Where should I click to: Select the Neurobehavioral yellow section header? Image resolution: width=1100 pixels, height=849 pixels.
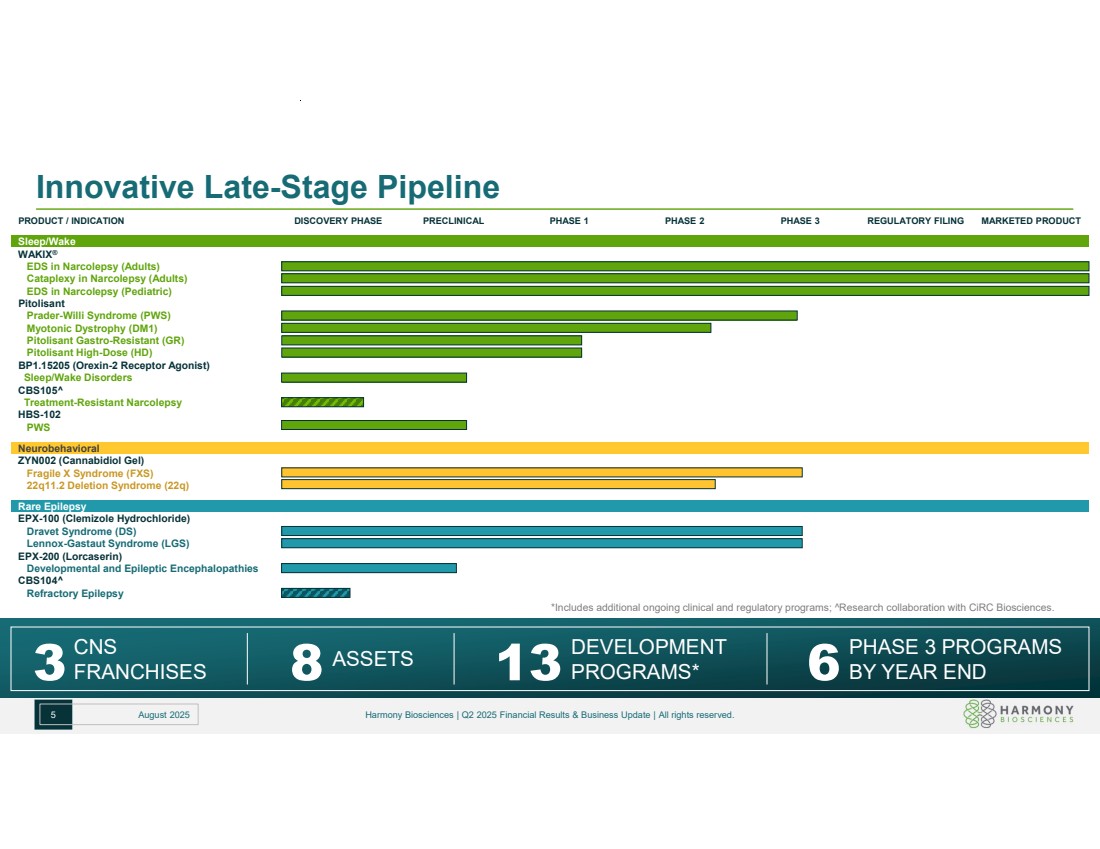(549, 448)
